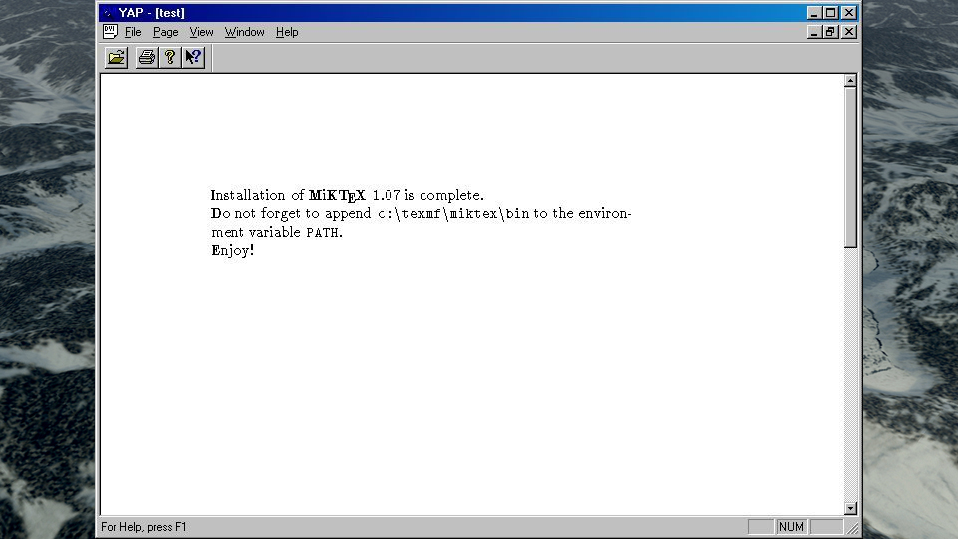Click 'For Help, press F1' status text

[x=144, y=527]
